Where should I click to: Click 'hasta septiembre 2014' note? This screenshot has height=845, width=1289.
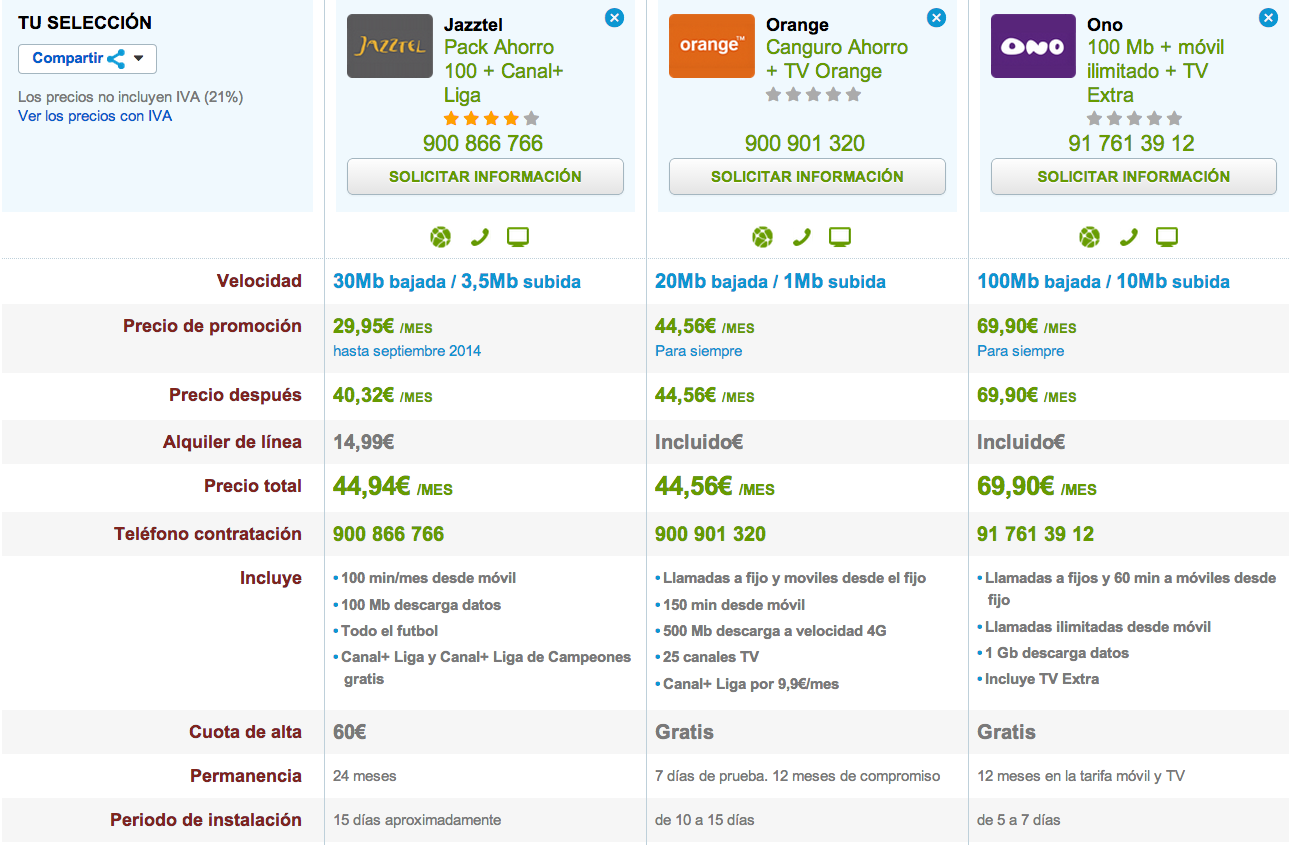pos(407,351)
